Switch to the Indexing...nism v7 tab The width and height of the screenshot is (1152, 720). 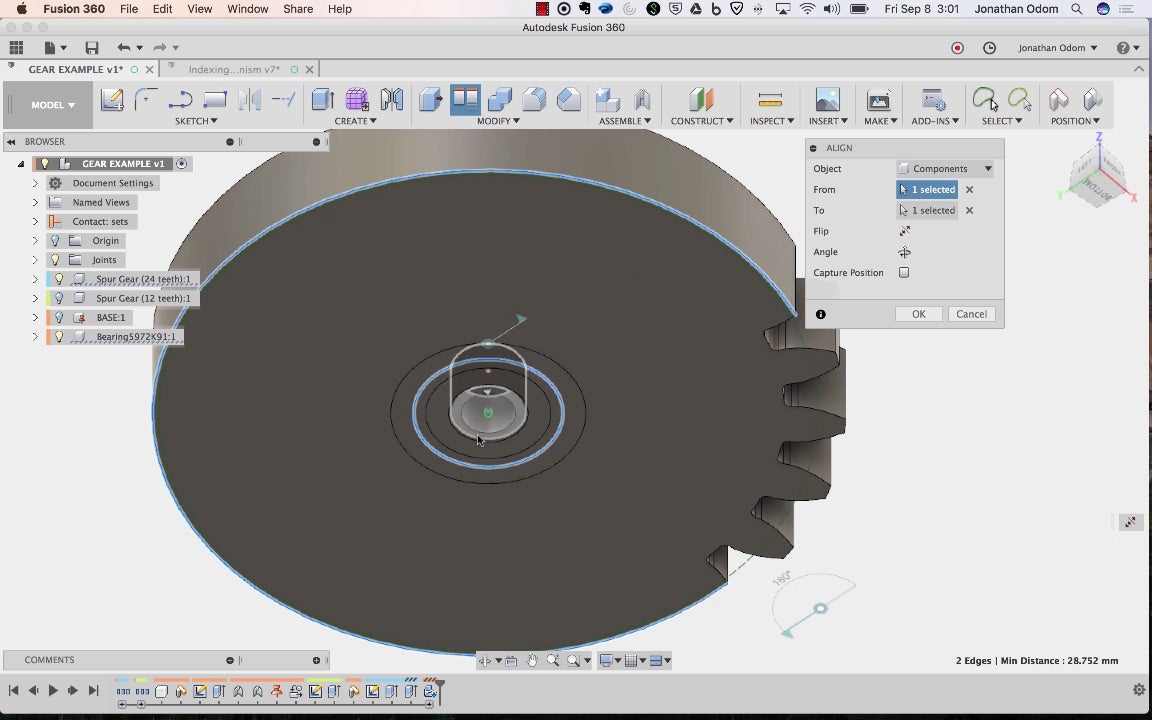pos(236,70)
